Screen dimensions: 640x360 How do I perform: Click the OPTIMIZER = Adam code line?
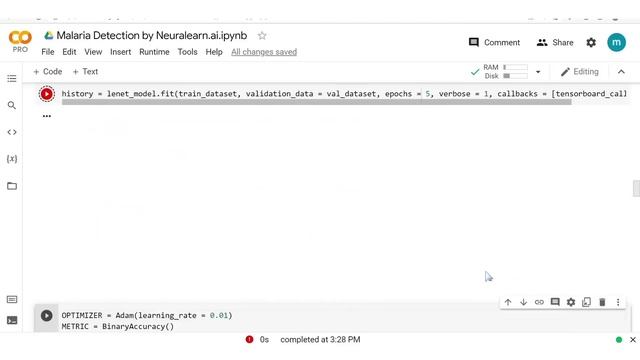pos(147,316)
